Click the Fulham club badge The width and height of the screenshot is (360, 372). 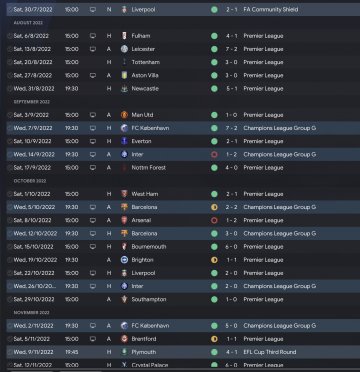tap(124, 36)
